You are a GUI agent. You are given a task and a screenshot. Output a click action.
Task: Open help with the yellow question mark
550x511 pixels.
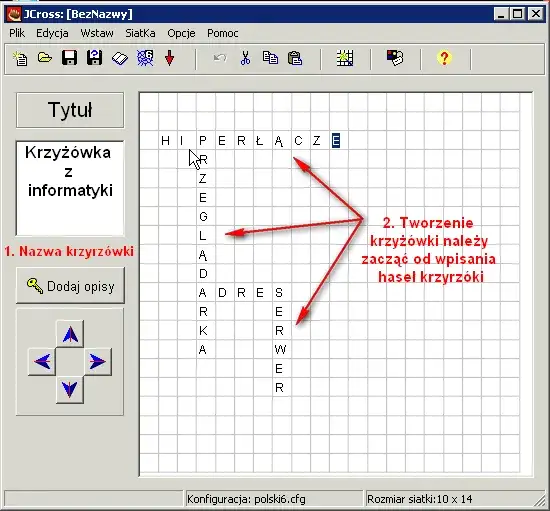(x=444, y=58)
